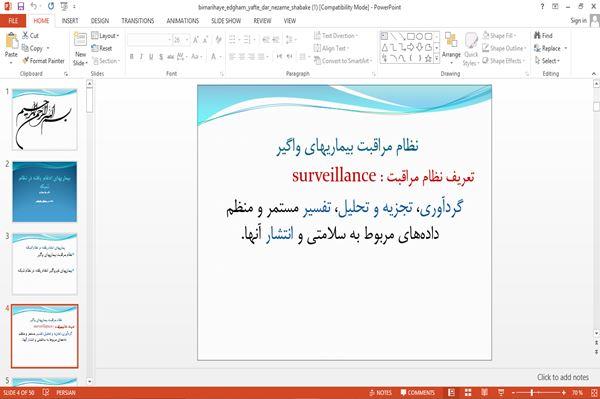Align text right
This screenshot has width=600, height=399.
tap(251, 57)
